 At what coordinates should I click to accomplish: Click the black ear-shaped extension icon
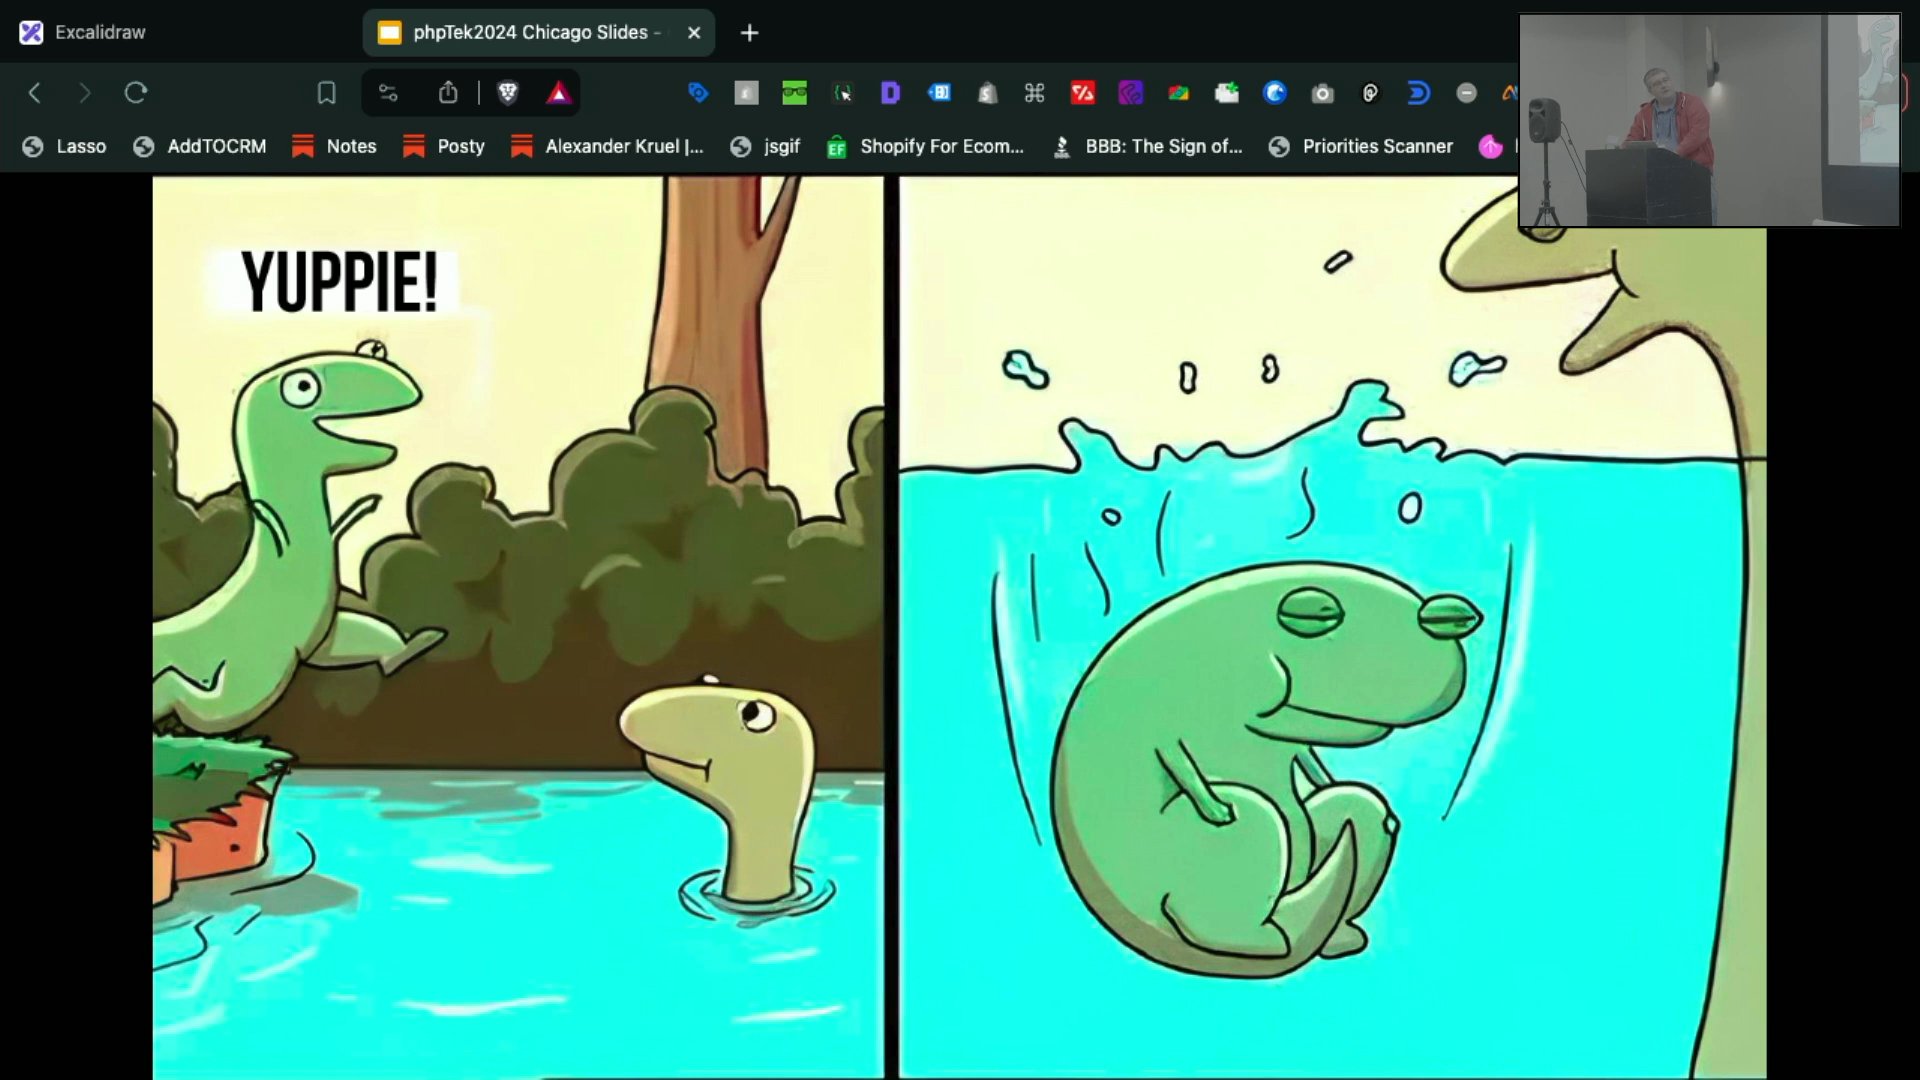[x=1371, y=93]
